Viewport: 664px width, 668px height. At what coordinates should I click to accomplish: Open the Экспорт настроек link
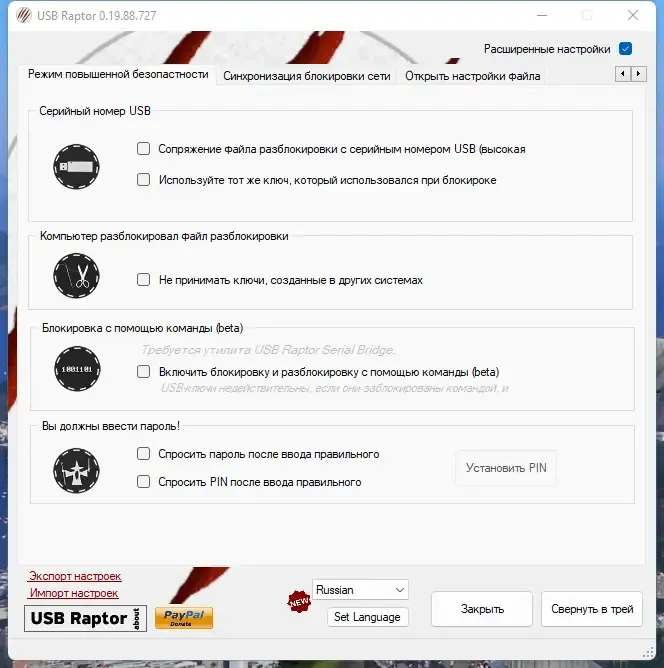tap(75, 576)
